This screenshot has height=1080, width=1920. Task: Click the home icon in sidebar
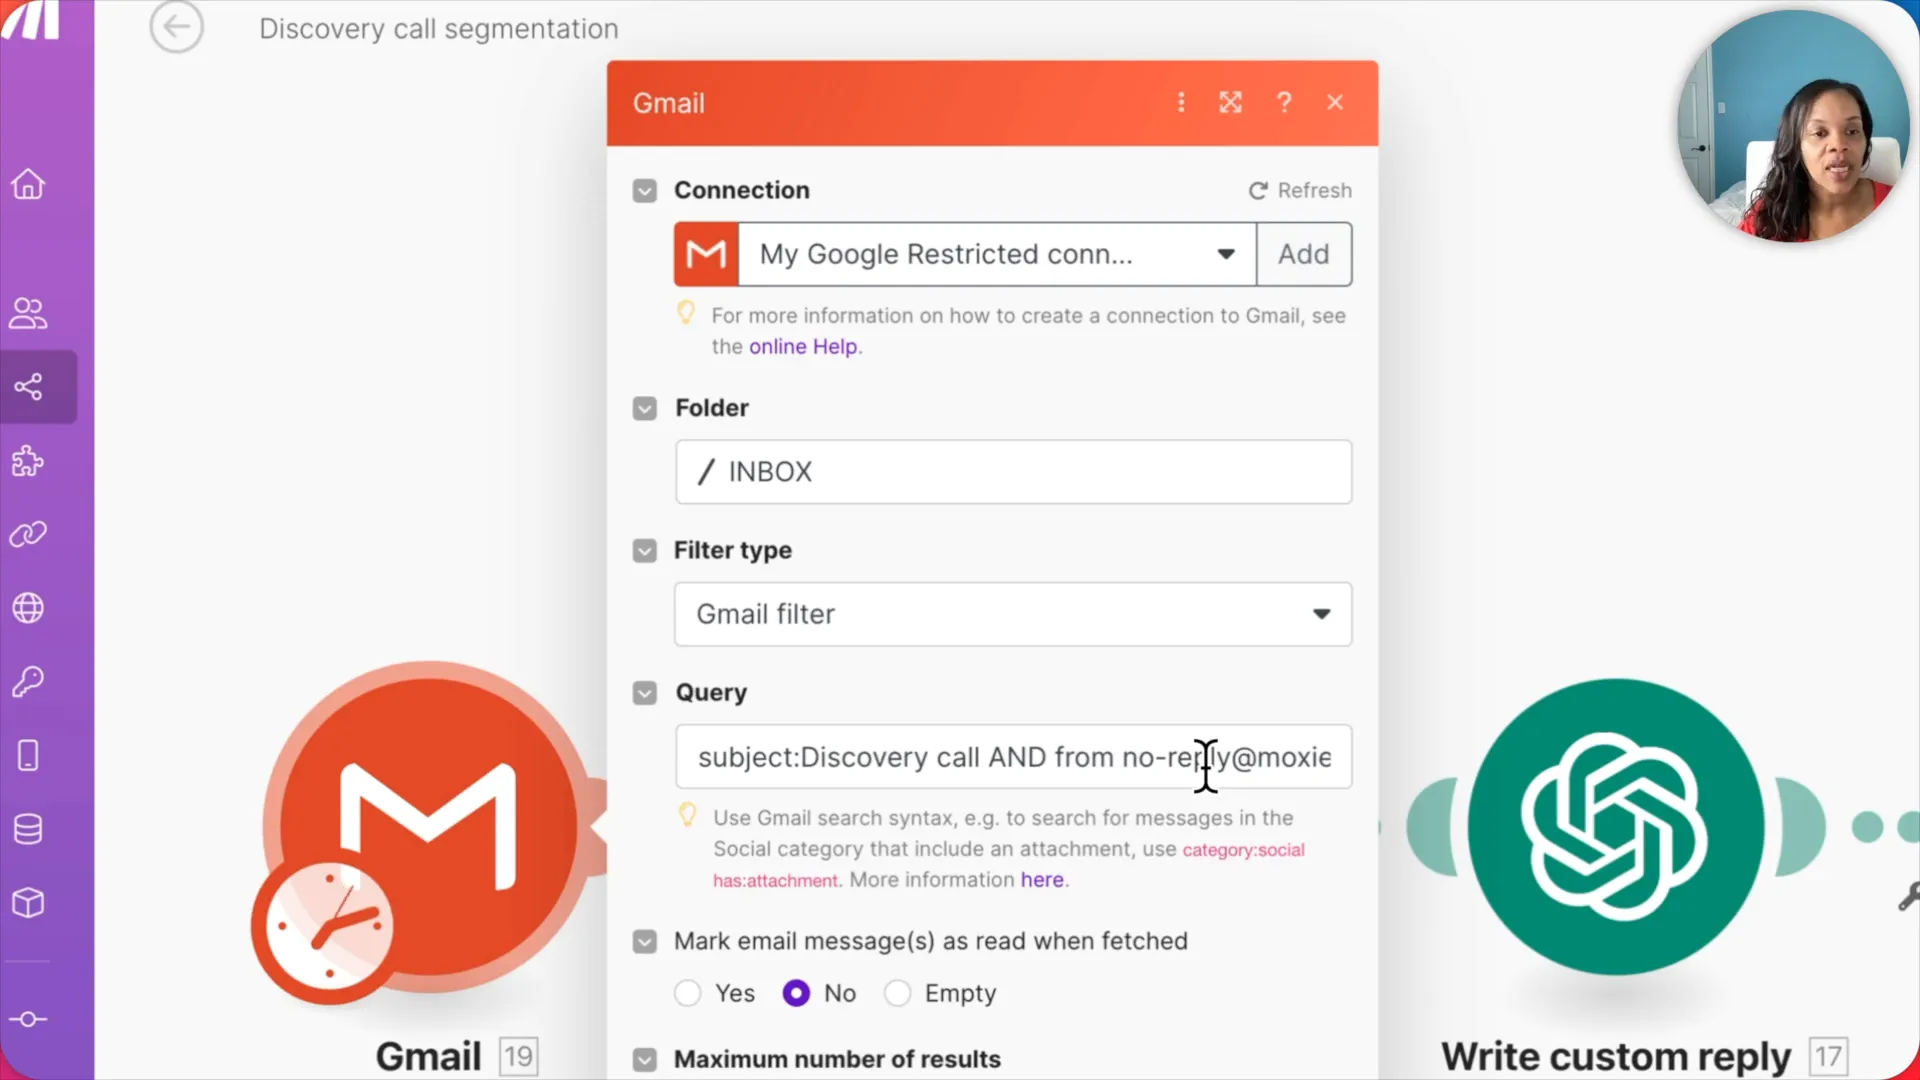pos(29,183)
